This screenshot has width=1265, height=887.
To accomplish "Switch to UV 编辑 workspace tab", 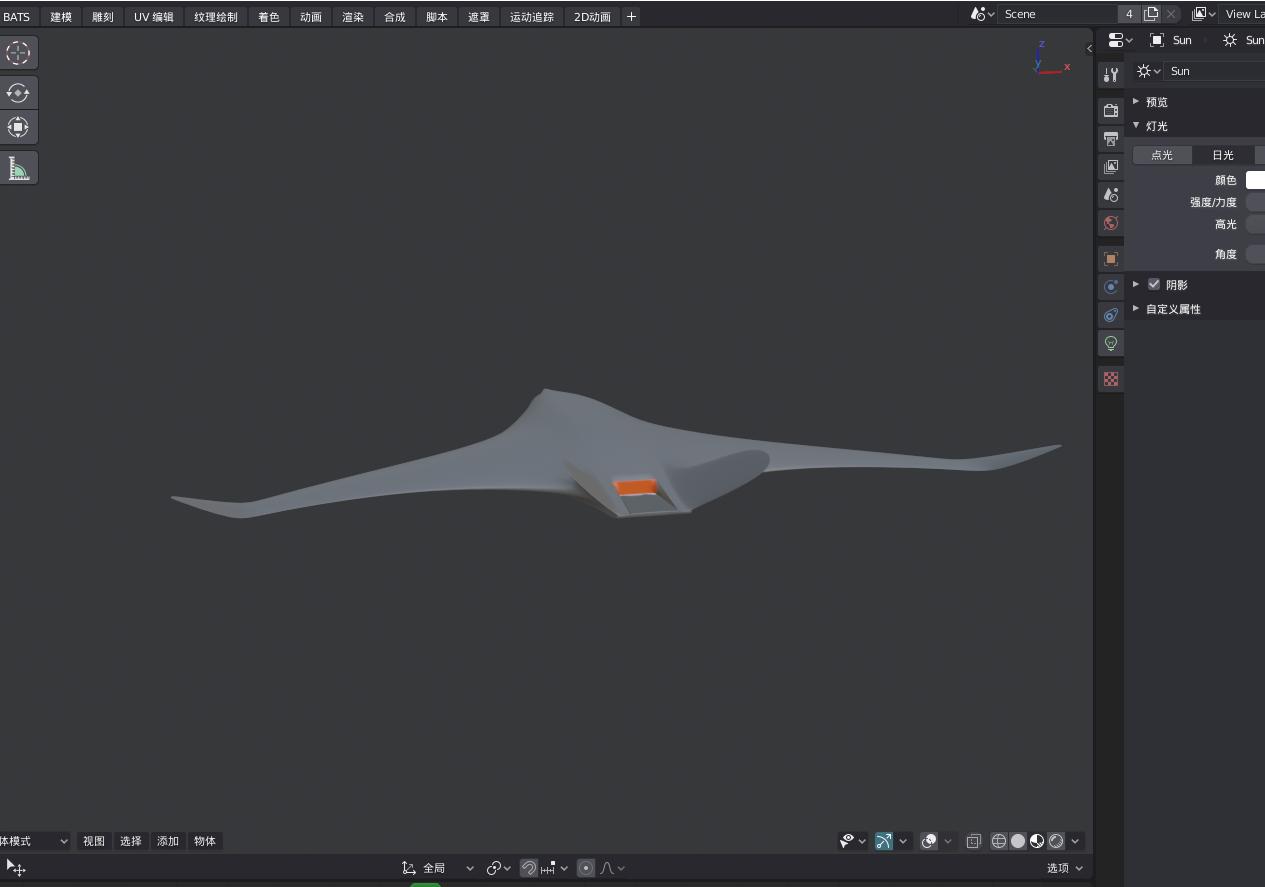I will [154, 17].
